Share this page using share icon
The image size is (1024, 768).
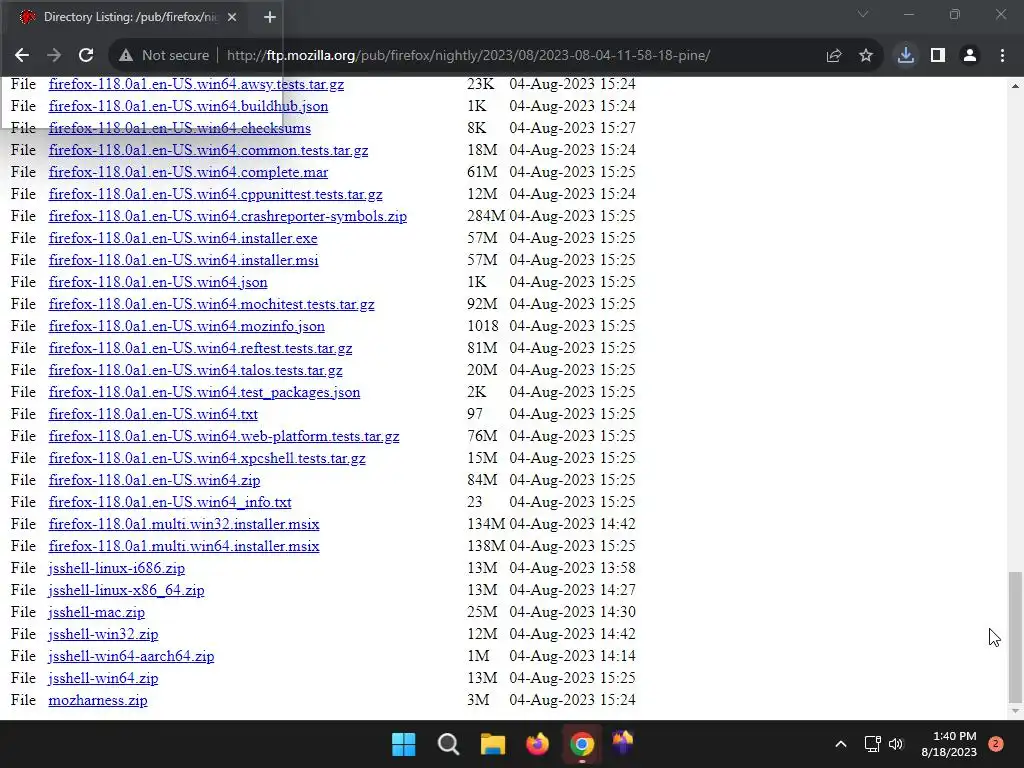(x=833, y=56)
